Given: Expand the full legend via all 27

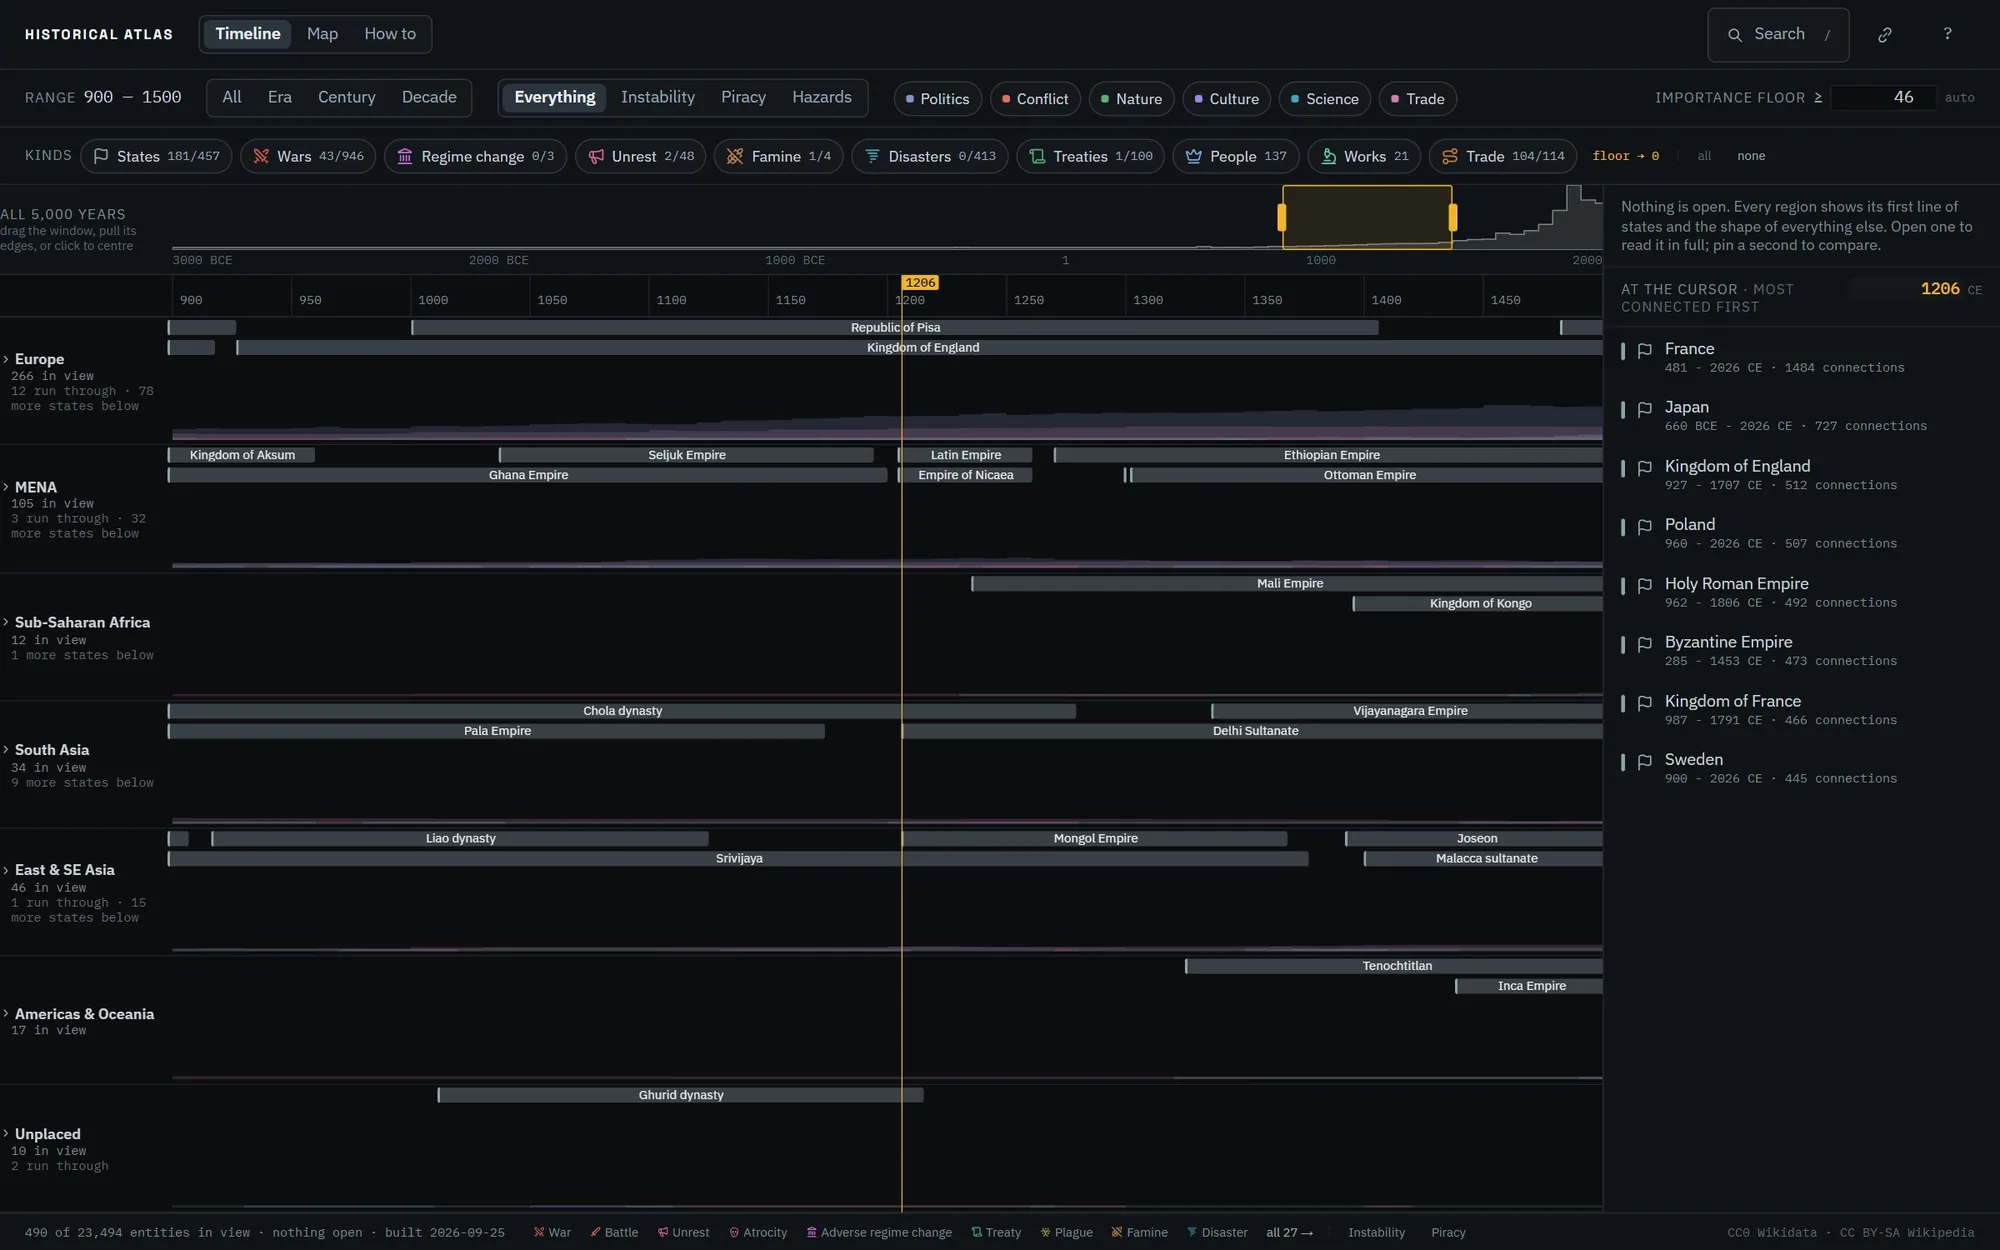Looking at the screenshot, I should click(x=1289, y=1232).
